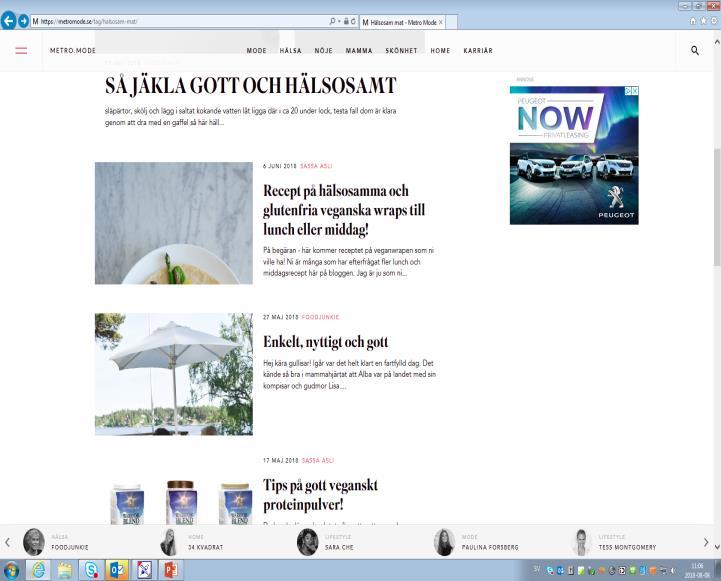The height and width of the screenshot is (581, 721).
Task: Open the taskbar clock showing 11:06
Action: click(x=697, y=570)
